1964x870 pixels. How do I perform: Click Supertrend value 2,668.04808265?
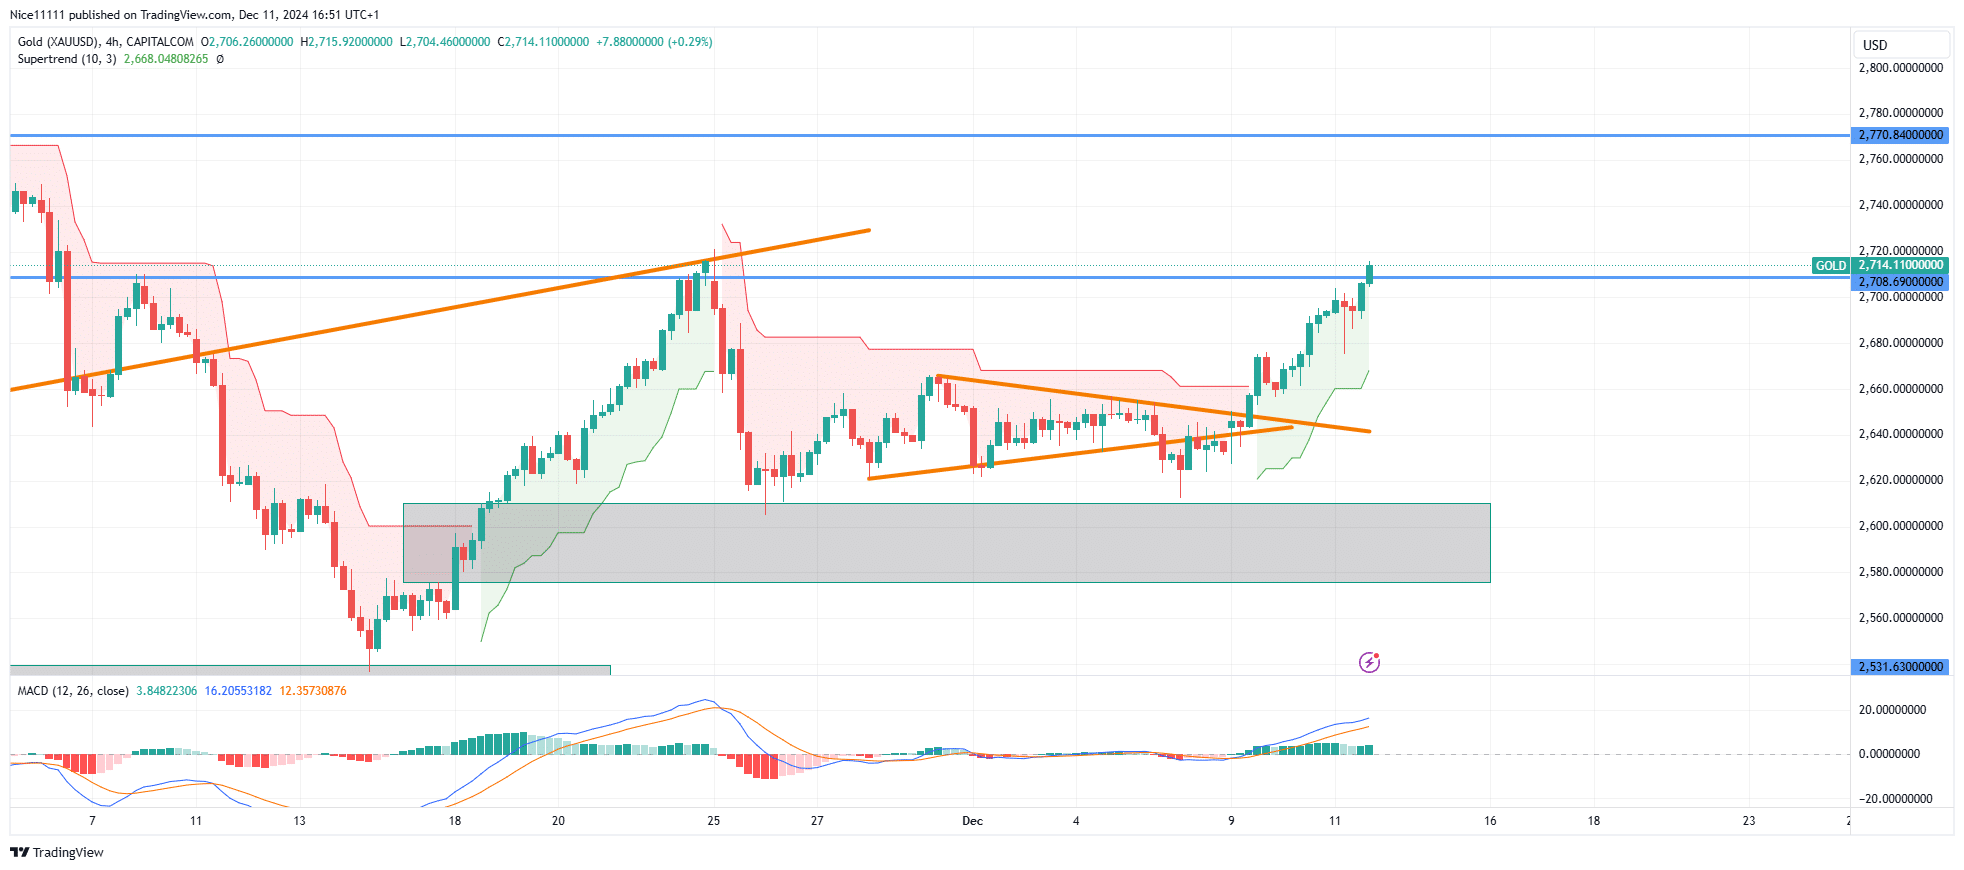[166, 59]
